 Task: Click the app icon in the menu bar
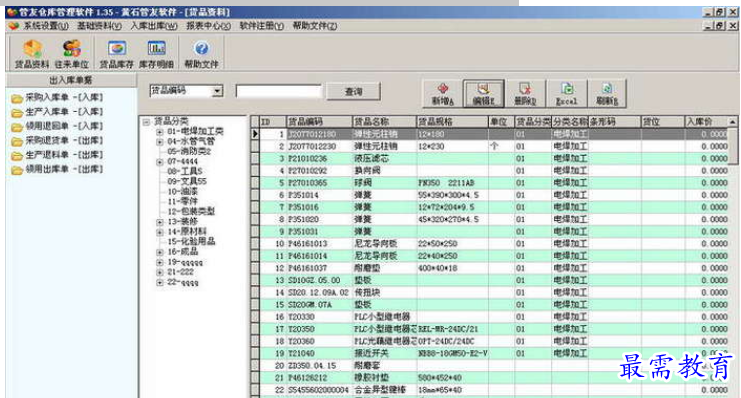14,26
